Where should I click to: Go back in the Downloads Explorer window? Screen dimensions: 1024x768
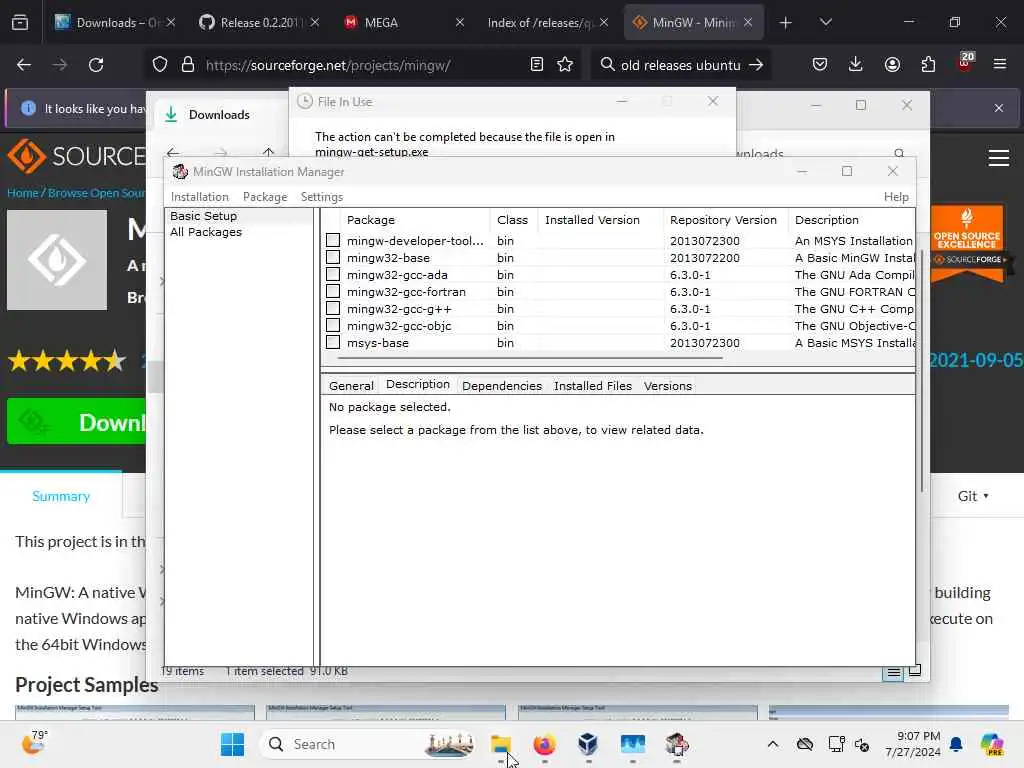point(173,153)
